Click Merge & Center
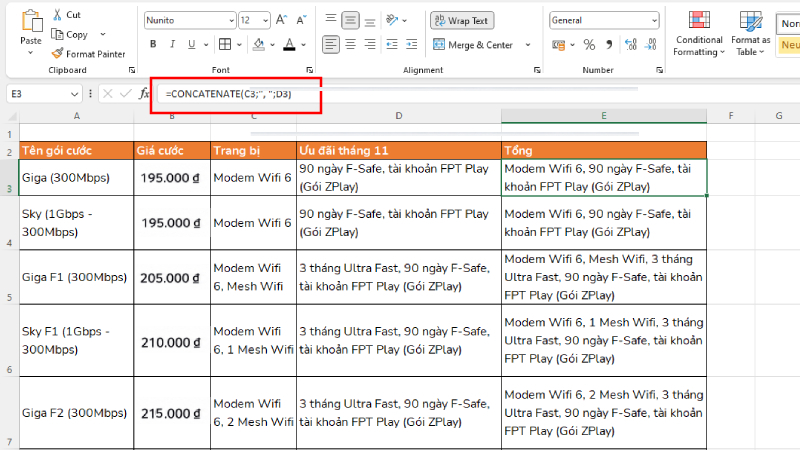Image resolution: width=800 pixels, height=450 pixels. (472, 45)
